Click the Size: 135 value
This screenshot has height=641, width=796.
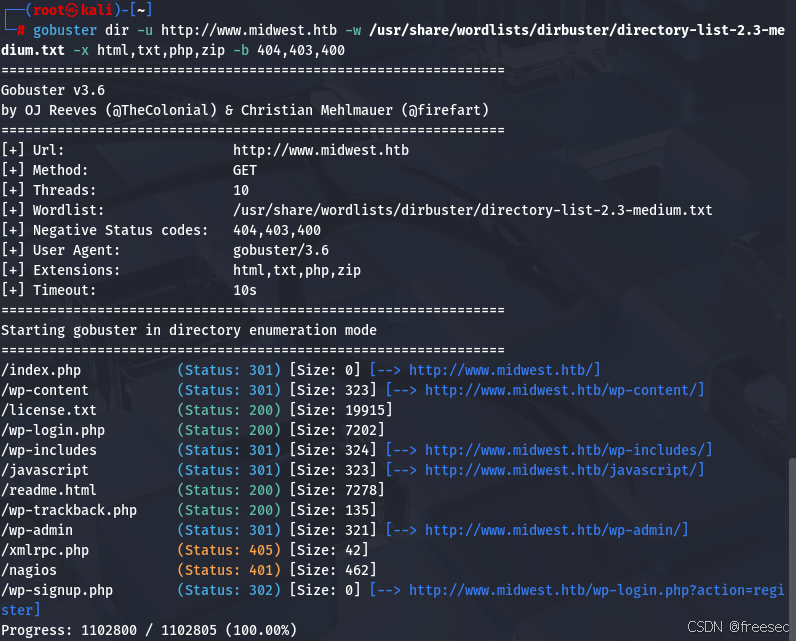pos(333,510)
